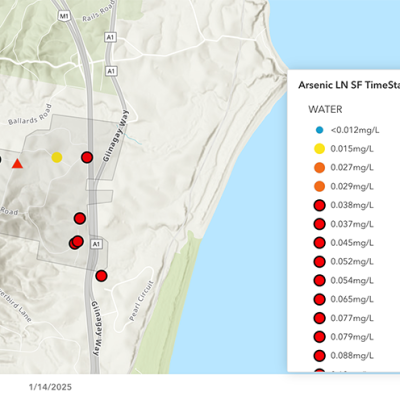Click the 1/14/2025 date label

[x=50, y=387]
